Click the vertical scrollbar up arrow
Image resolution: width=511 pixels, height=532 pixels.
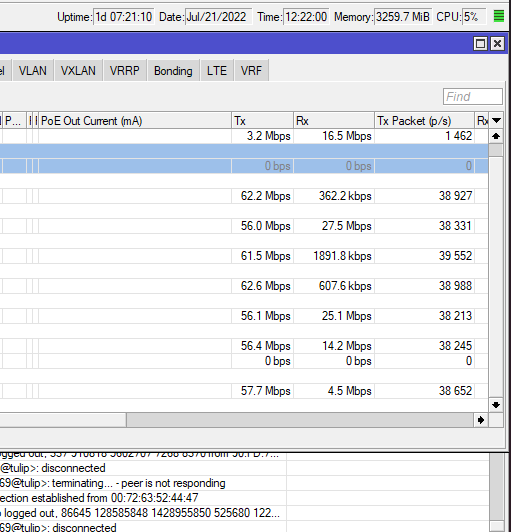(496, 136)
